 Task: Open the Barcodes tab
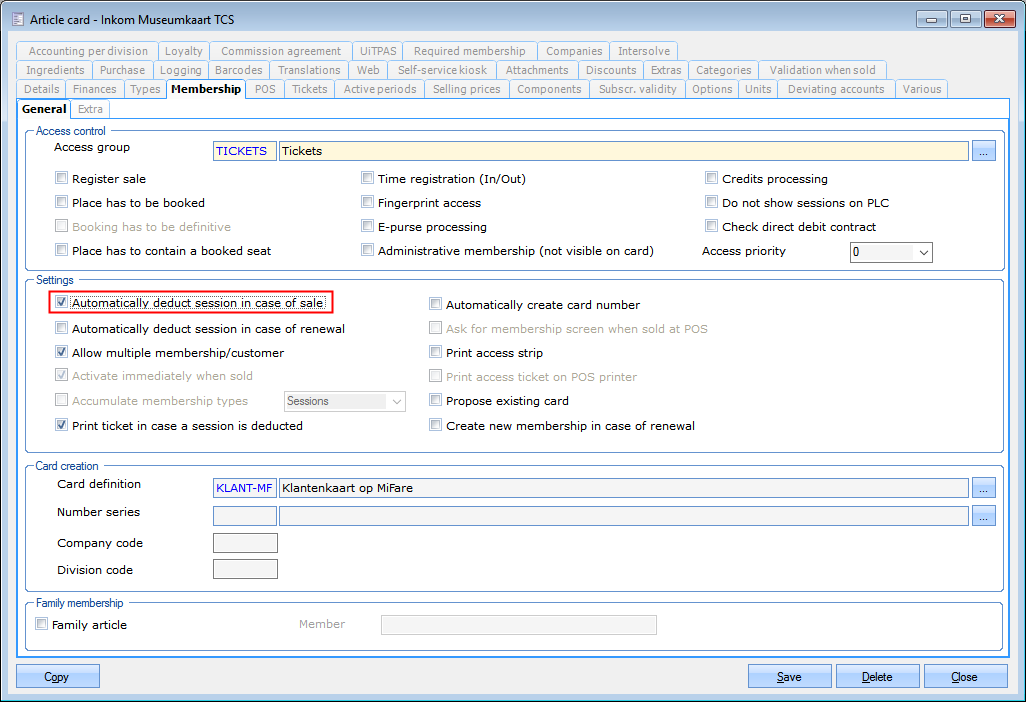tap(239, 70)
